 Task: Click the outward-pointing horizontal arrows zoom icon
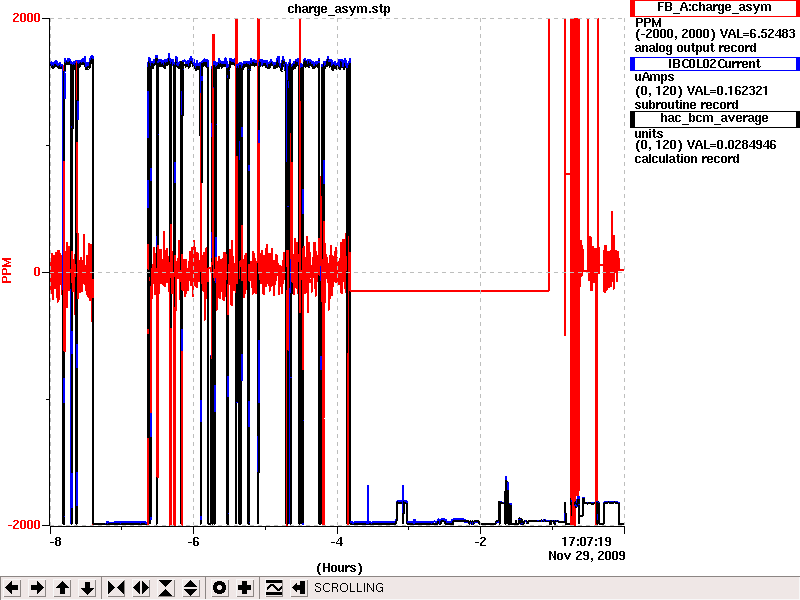click(141, 588)
